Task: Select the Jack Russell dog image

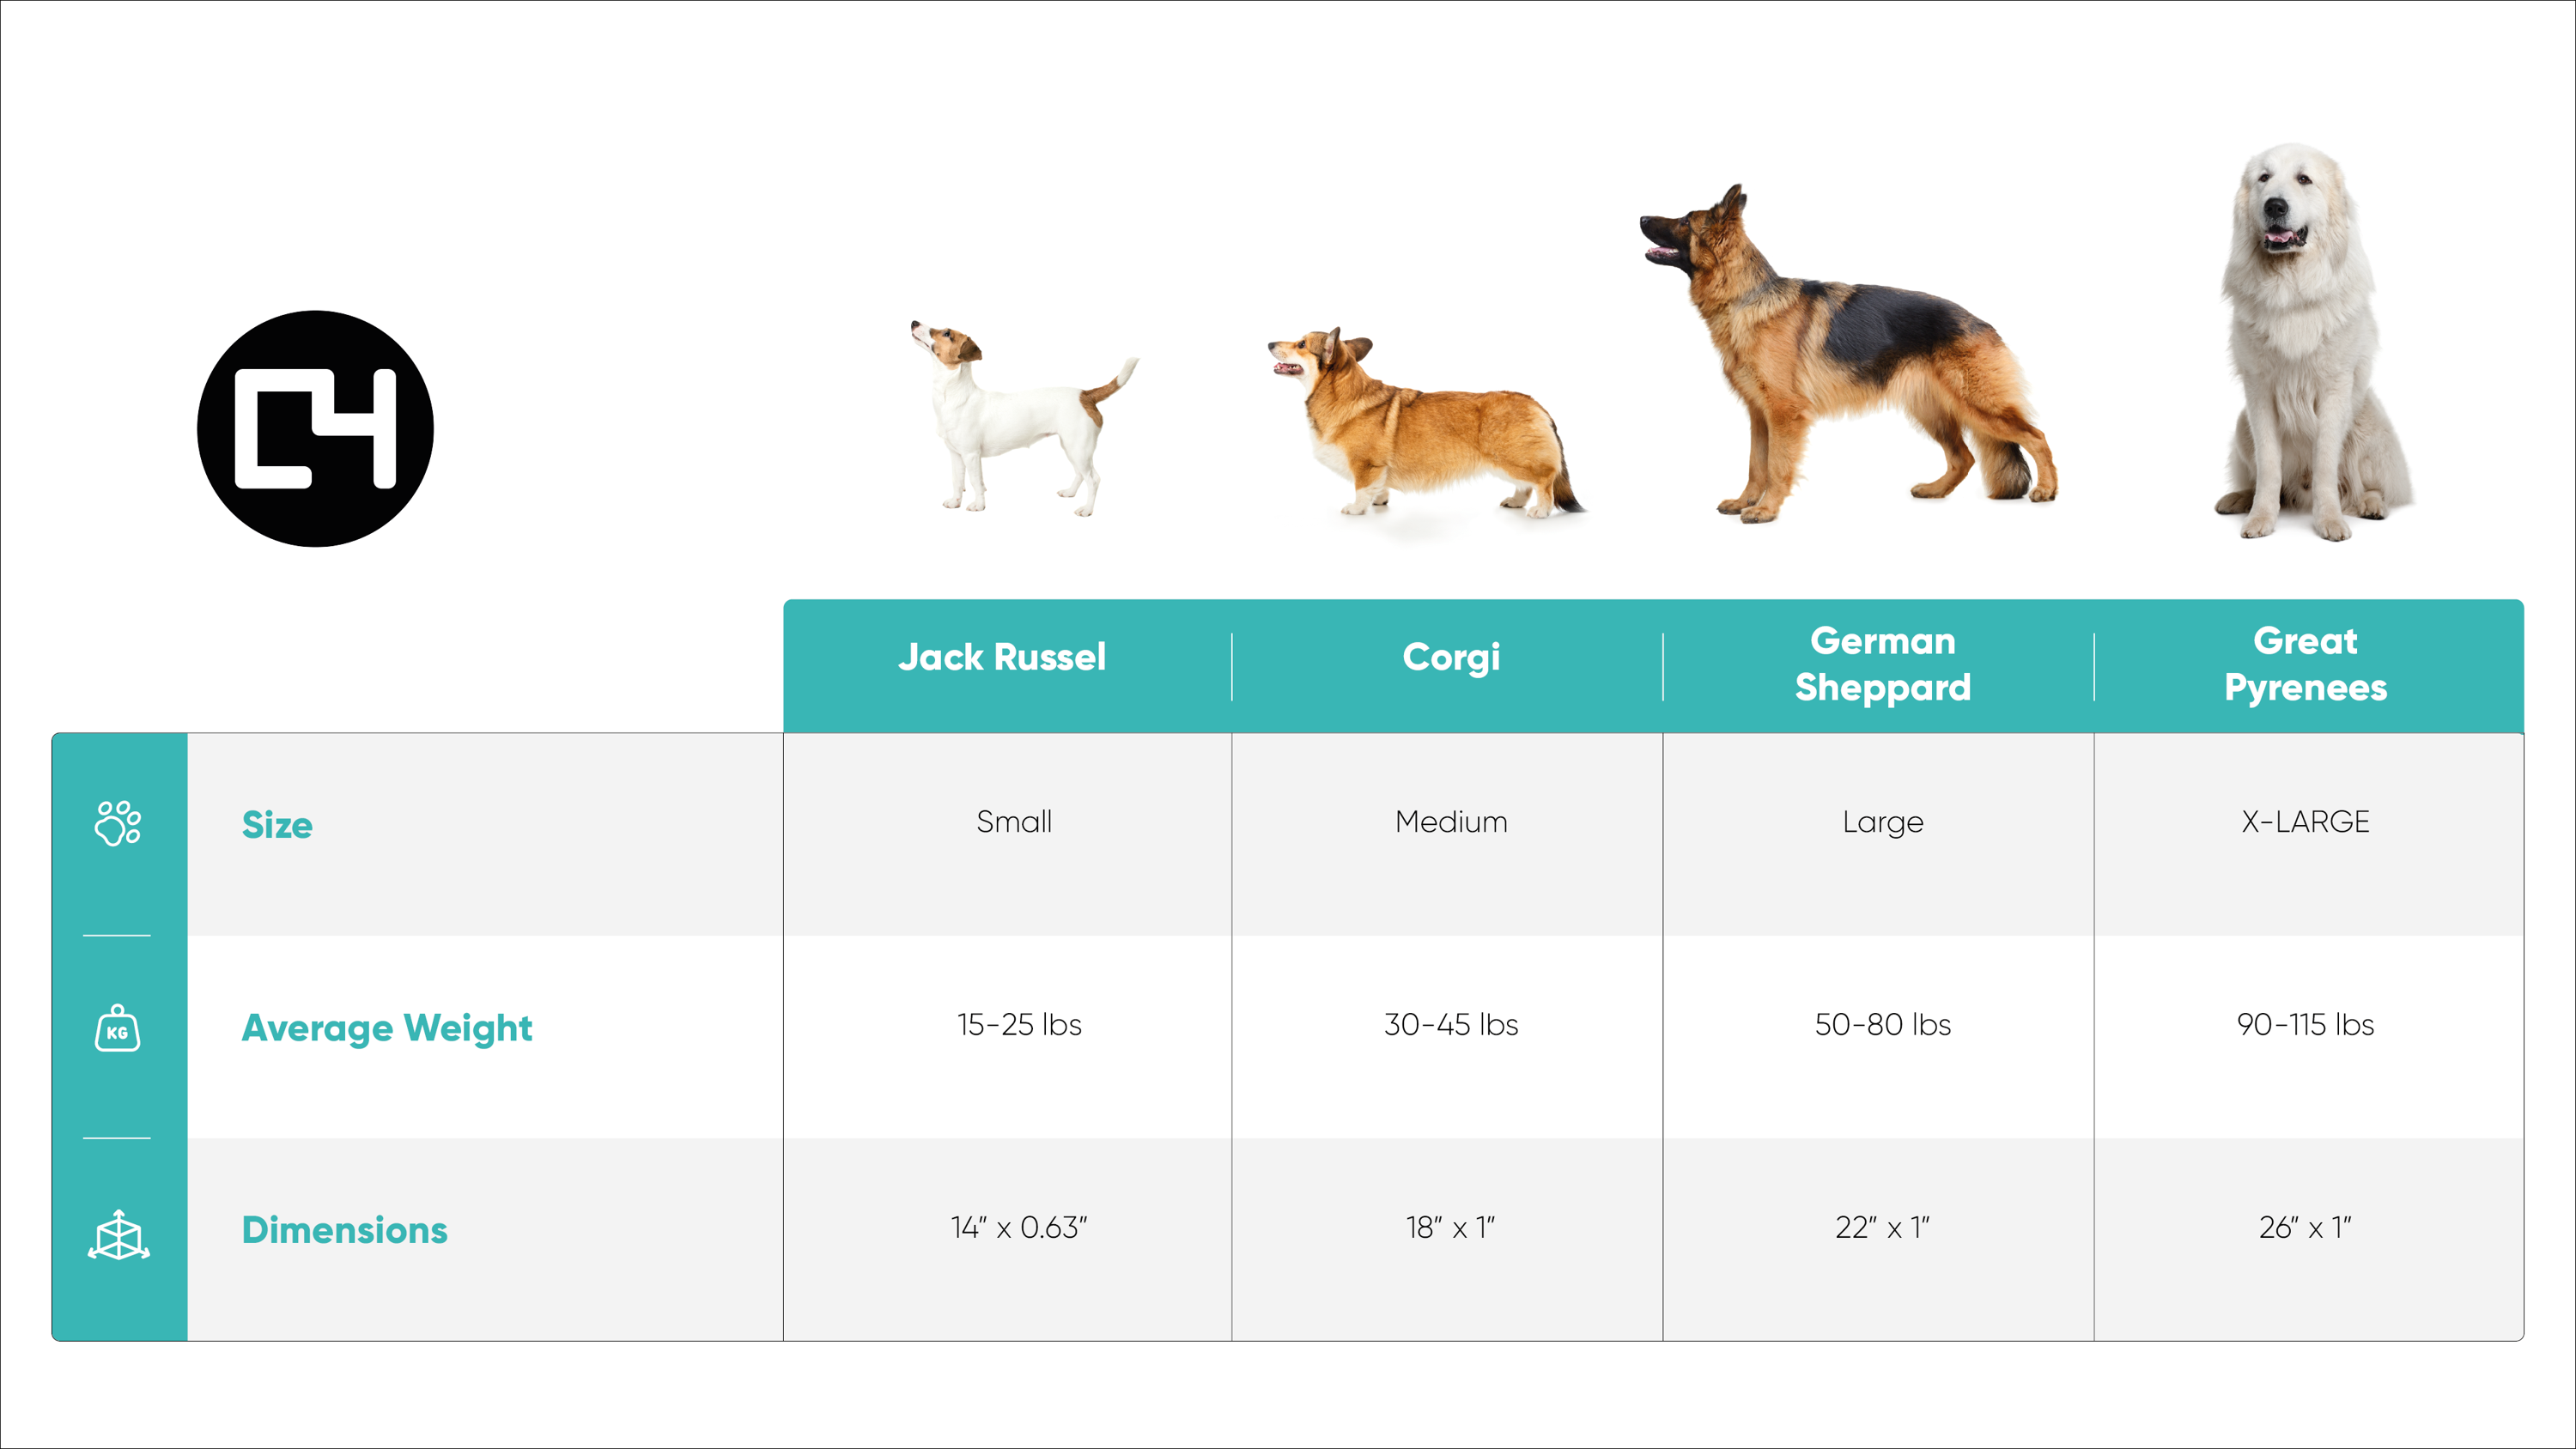Action: tap(1023, 418)
